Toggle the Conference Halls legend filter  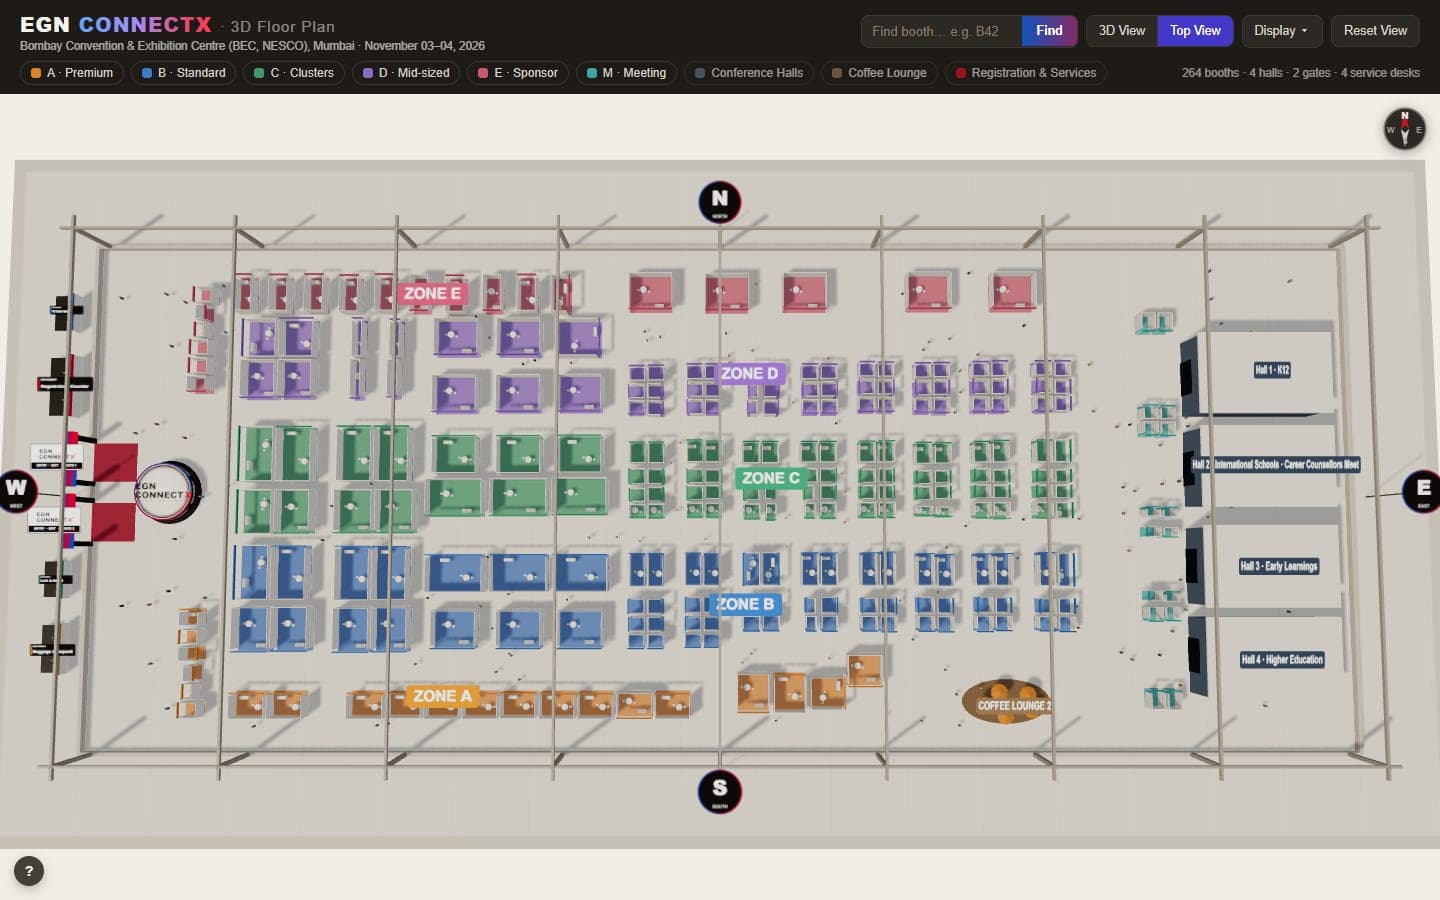tap(749, 73)
